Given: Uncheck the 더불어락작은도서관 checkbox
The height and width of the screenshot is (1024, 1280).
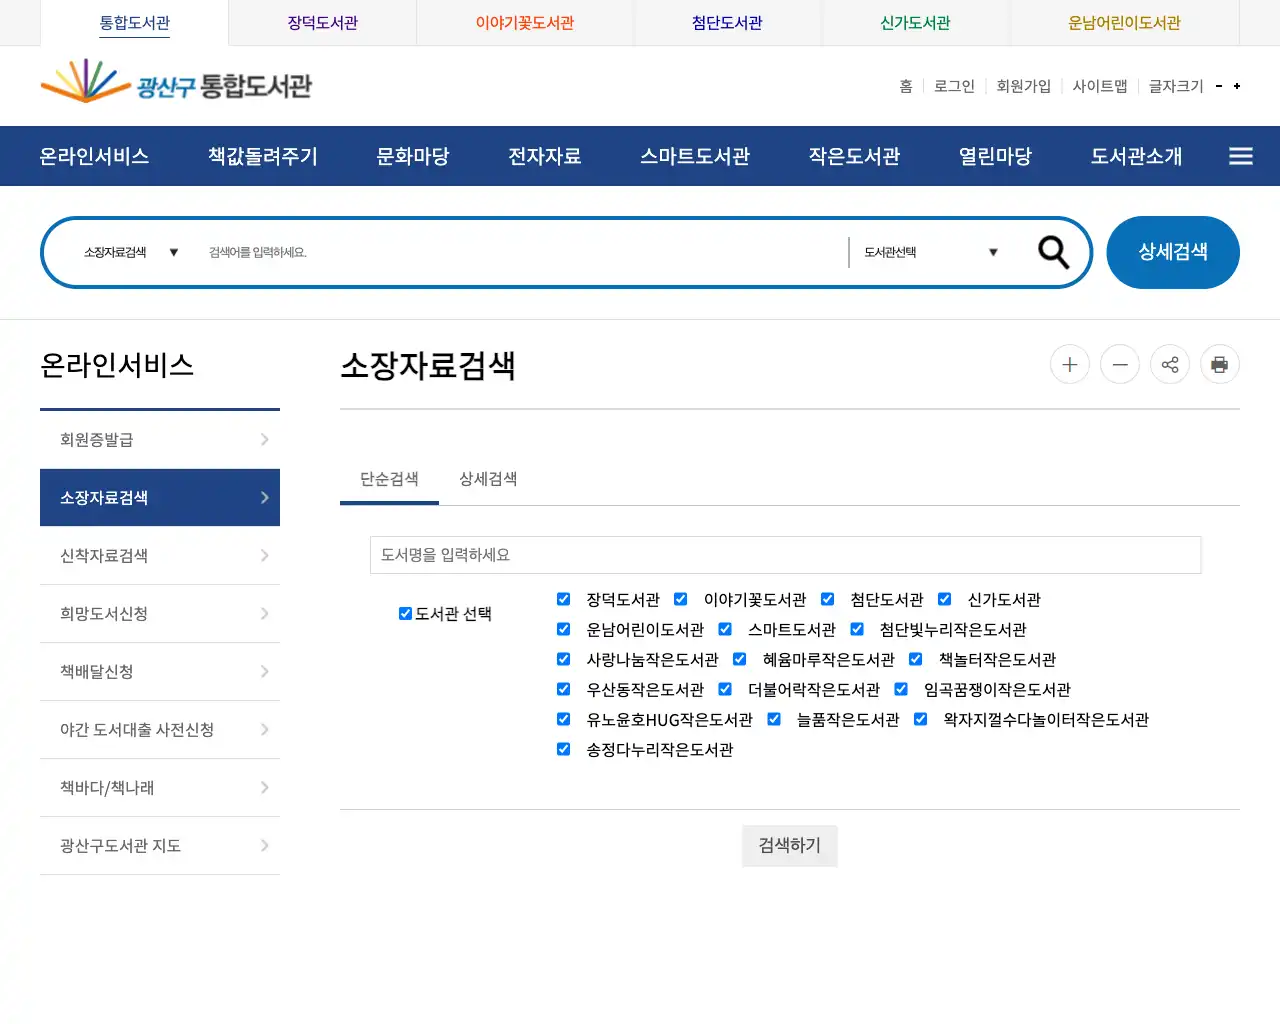Looking at the screenshot, I should [725, 689].
